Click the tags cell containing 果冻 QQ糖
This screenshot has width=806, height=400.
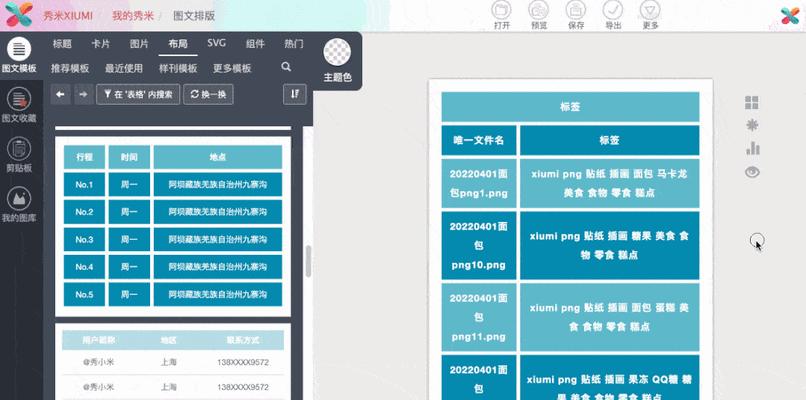coord(609,377)
